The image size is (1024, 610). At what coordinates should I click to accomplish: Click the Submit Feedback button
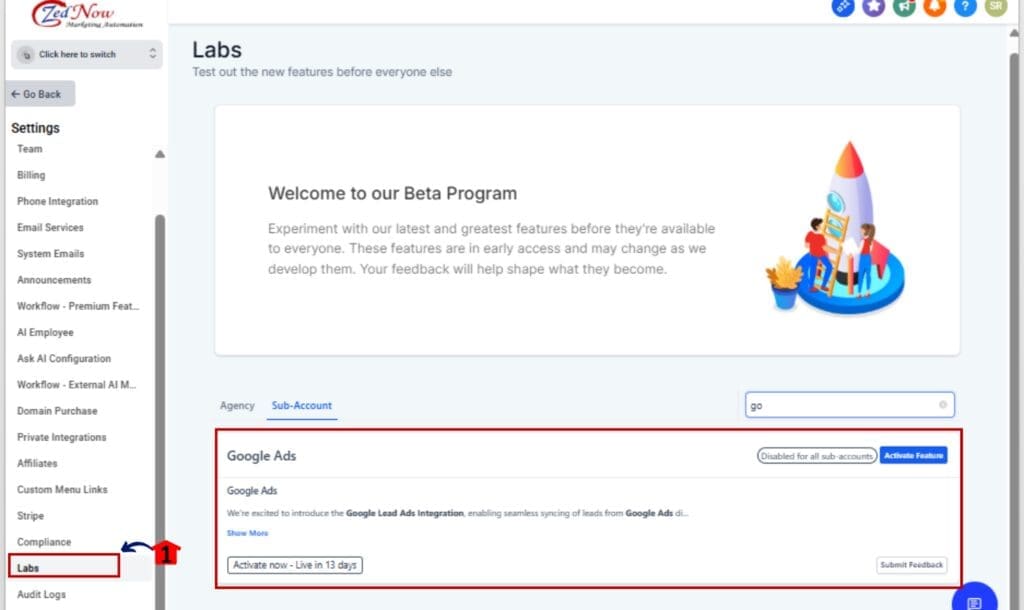click(x=911, y=565)
